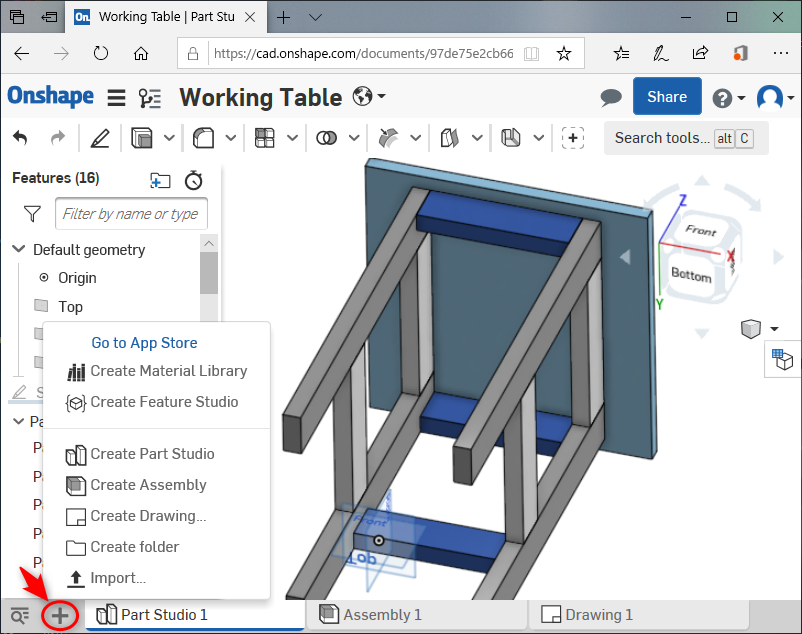Add page to favorites with star icon
This screenshot has height=634, width=802.
[564, 53]
